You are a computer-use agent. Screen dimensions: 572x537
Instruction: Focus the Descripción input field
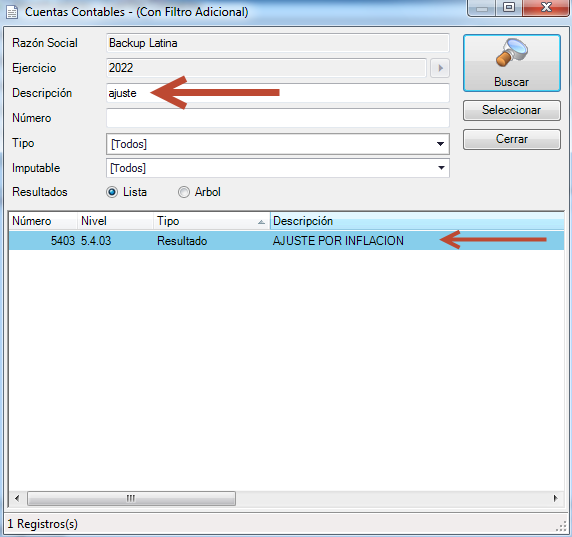pos(278,93)
